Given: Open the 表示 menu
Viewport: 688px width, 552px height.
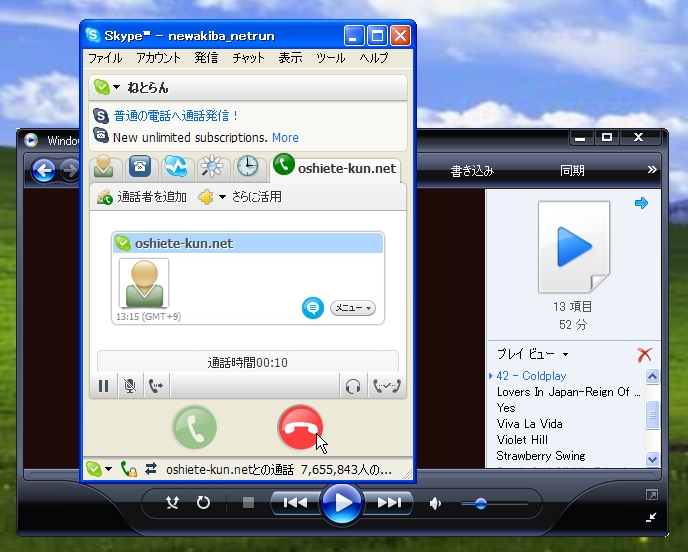Looking at the screenshot, I should [290, 58].
